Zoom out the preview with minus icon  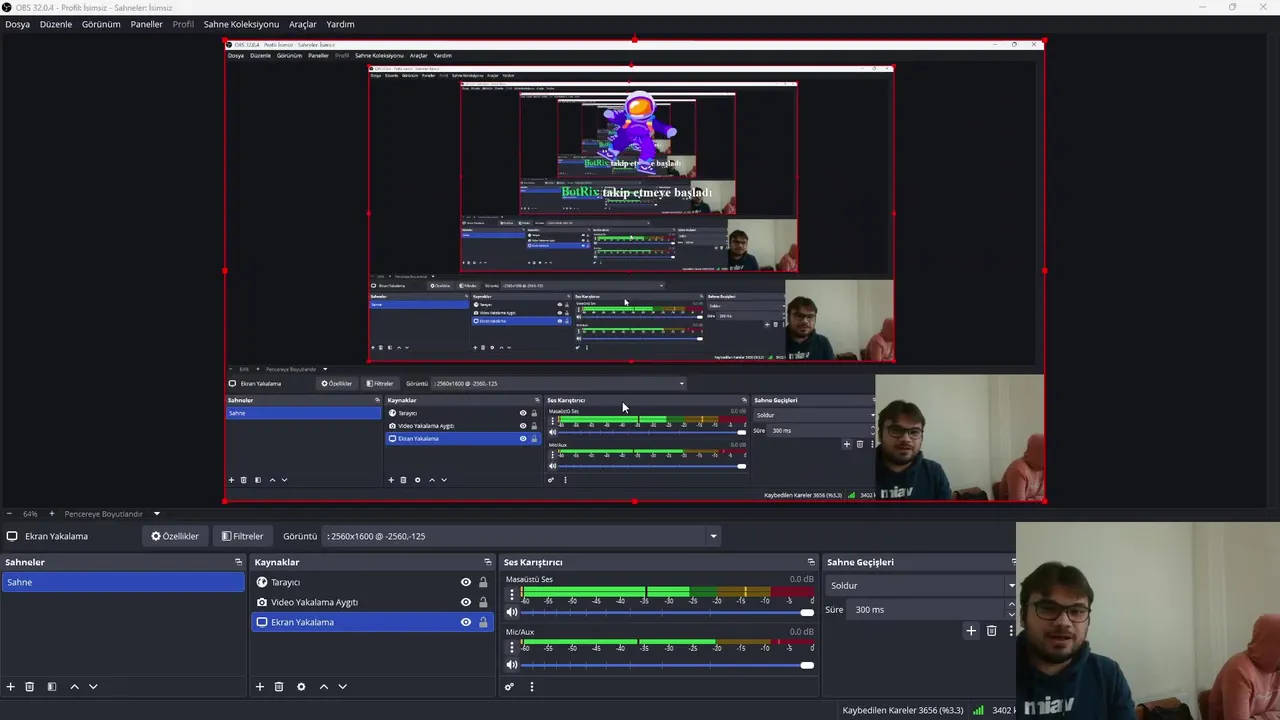[x=9, y=514]
